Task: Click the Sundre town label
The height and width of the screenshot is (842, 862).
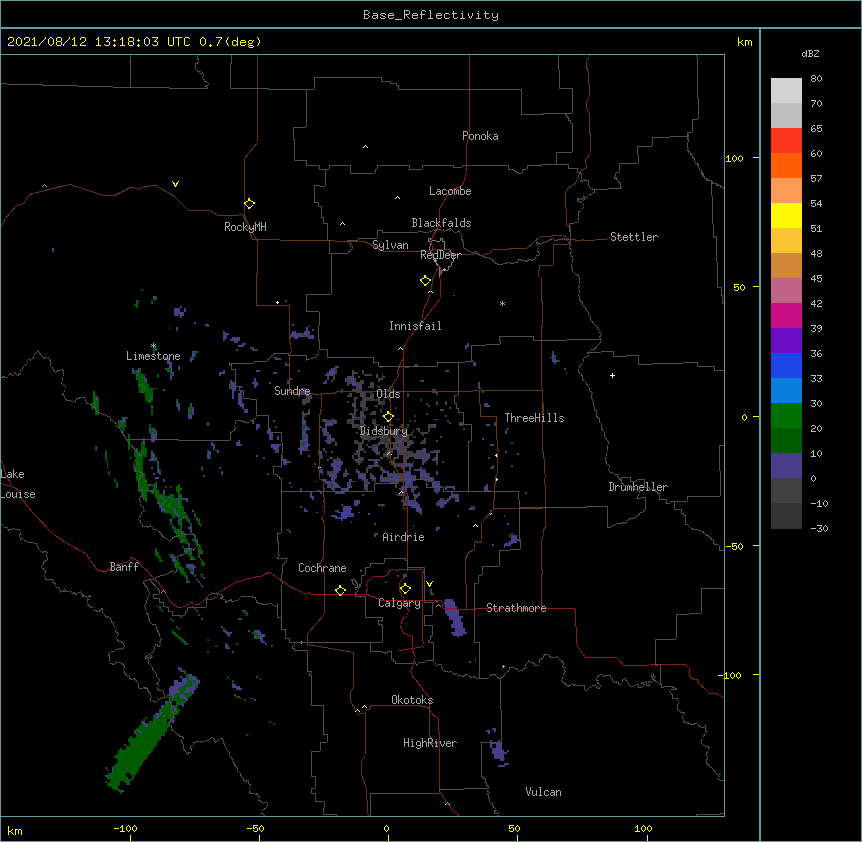Action: point(292,391)
